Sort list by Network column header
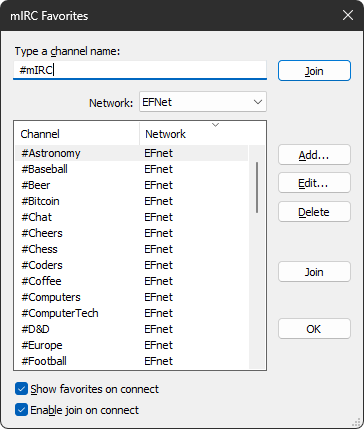This screenshot has height=429, width=364. tap(203, 134)
